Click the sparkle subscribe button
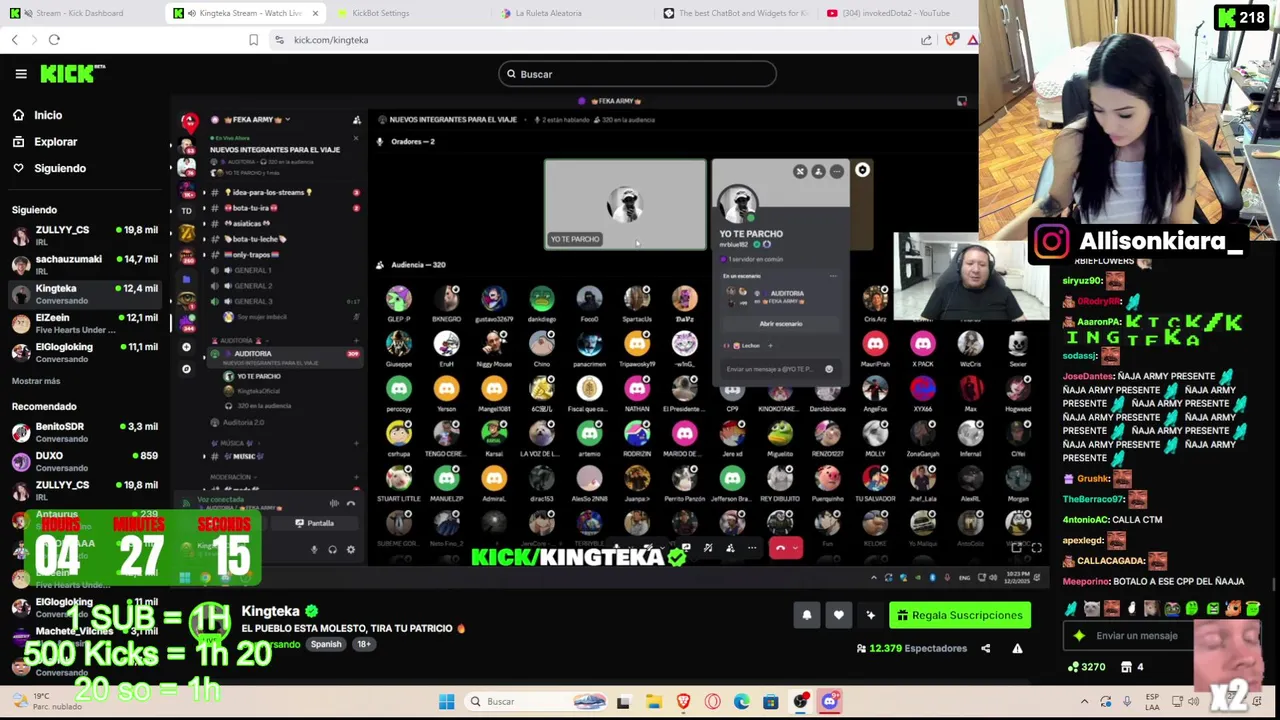Screen dimensions: 1280x720 871,615
